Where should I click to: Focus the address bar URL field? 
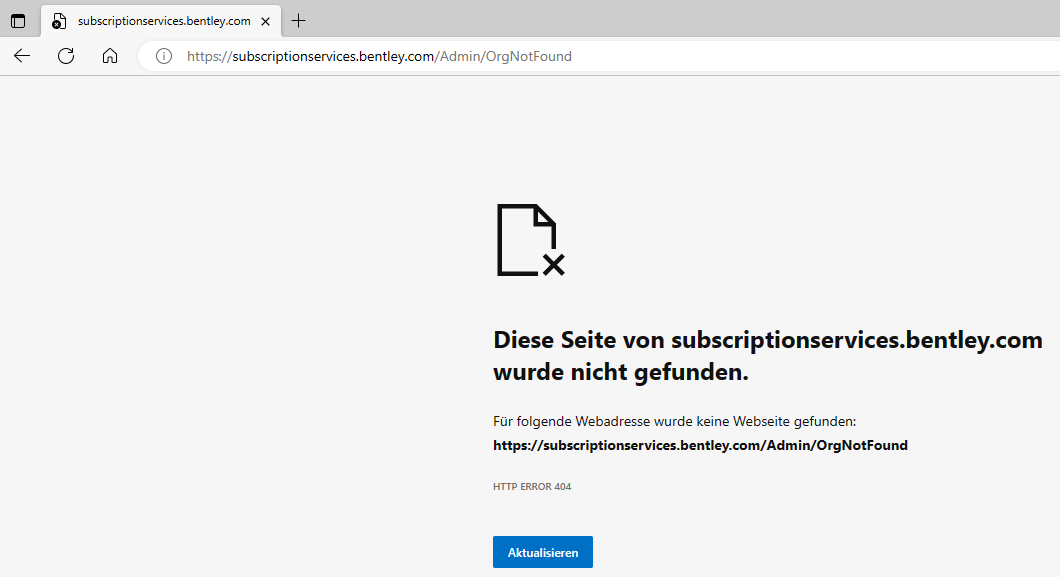(599, 56)
